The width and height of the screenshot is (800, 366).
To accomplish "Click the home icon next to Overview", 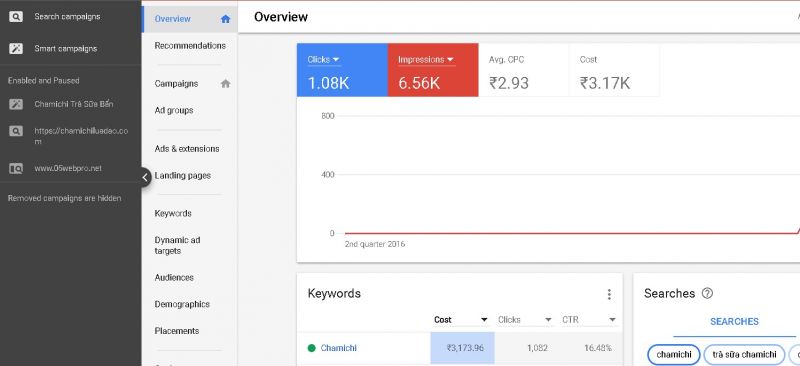I will (x=226, y=19).
